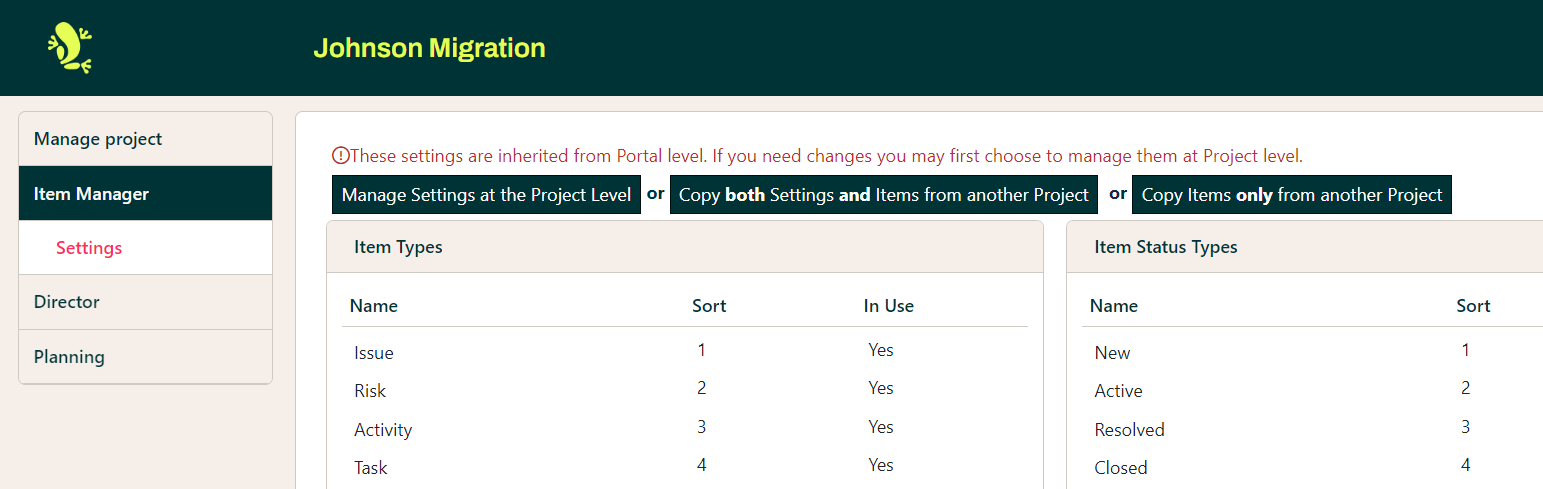Screen dimensions: 1543x489
Task: Open the Planning section
Action: [69, 357]
